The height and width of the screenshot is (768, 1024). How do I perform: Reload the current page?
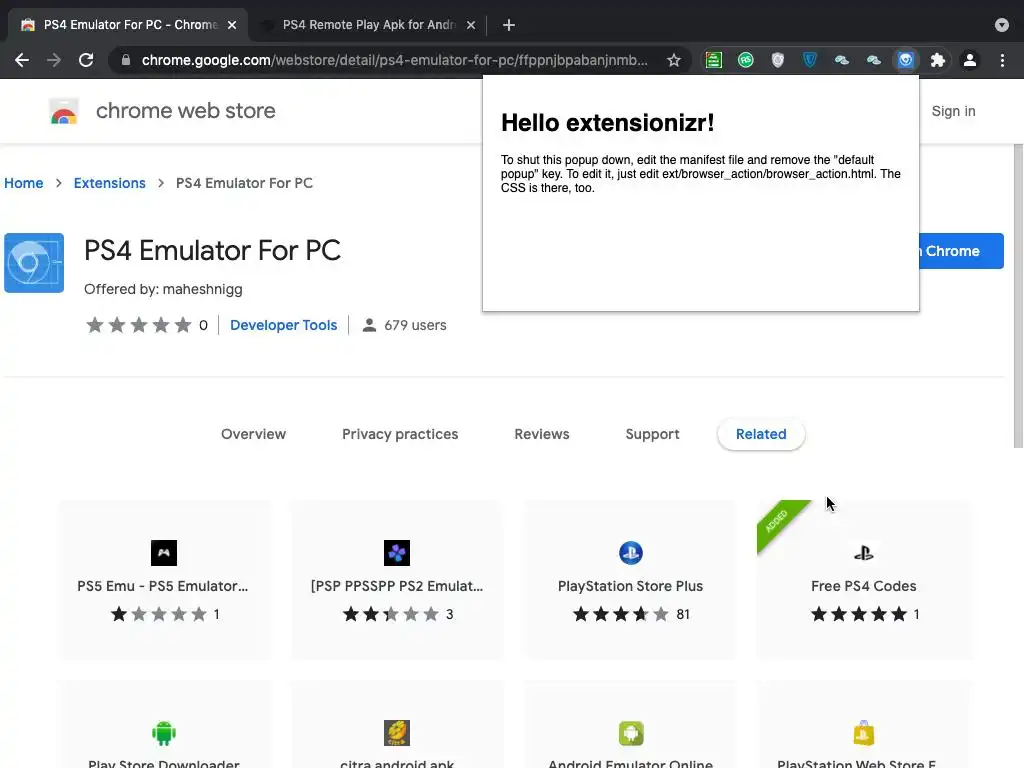86,60
